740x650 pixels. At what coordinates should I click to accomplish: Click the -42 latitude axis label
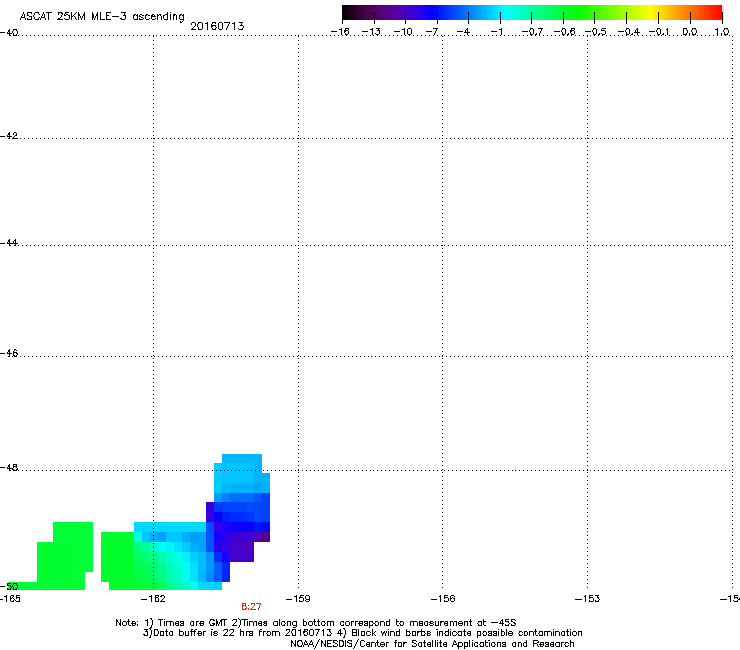[x=9, y=136]
